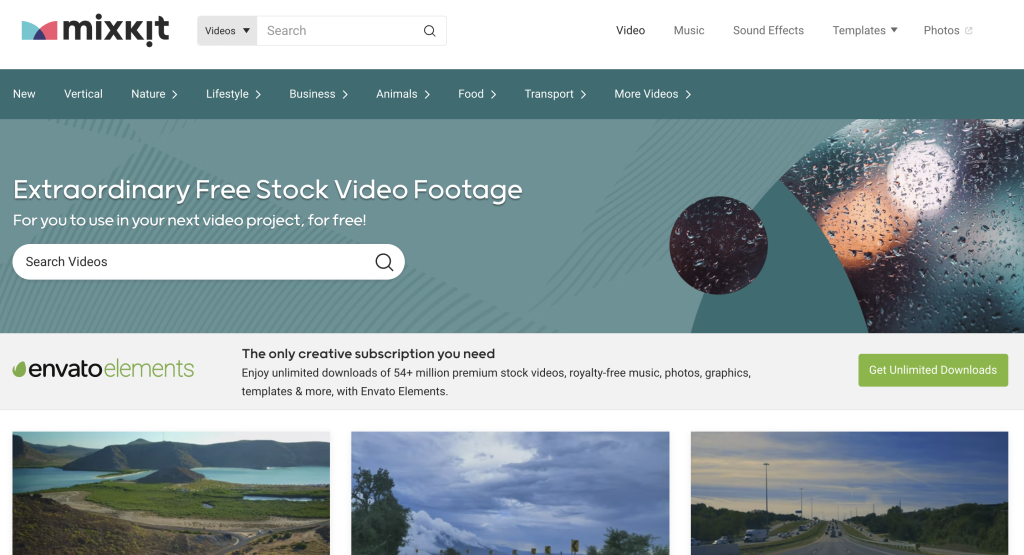Open the coastal lagoon landscape video thumbnail
The height and width of the screenshot is (555, 1024).
tap(171, 492)
